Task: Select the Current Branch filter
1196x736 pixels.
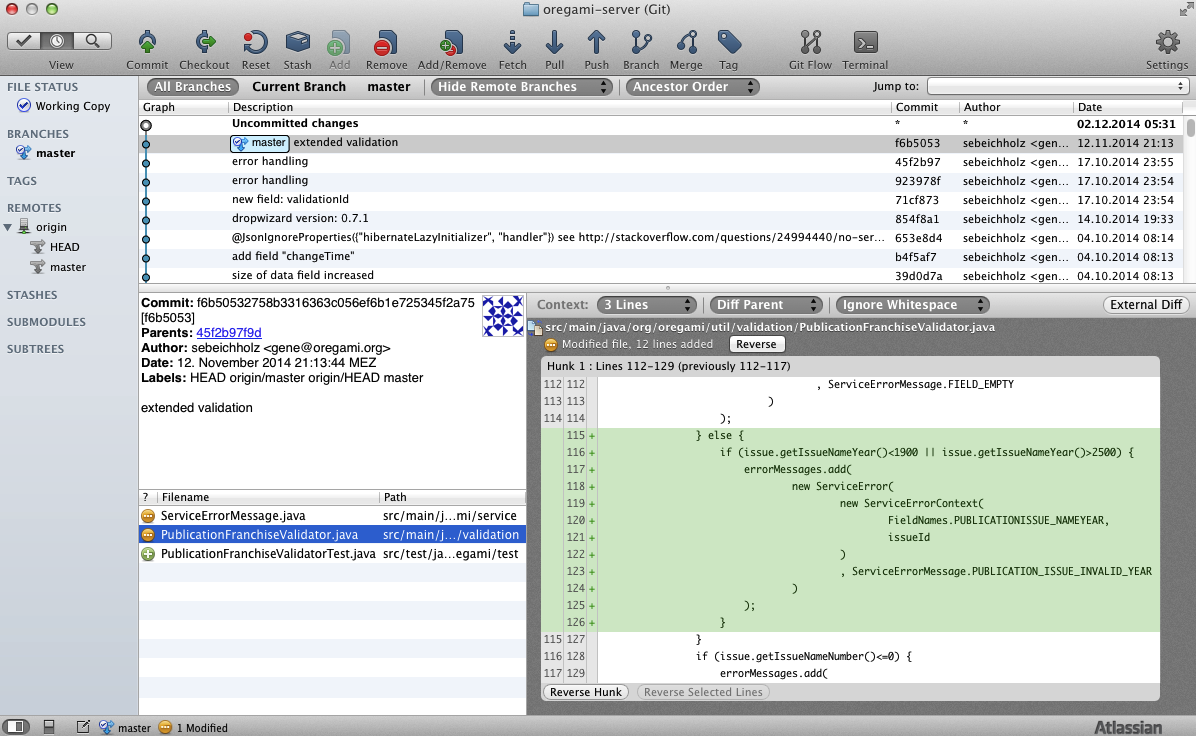Action: (x=299, y=87)
